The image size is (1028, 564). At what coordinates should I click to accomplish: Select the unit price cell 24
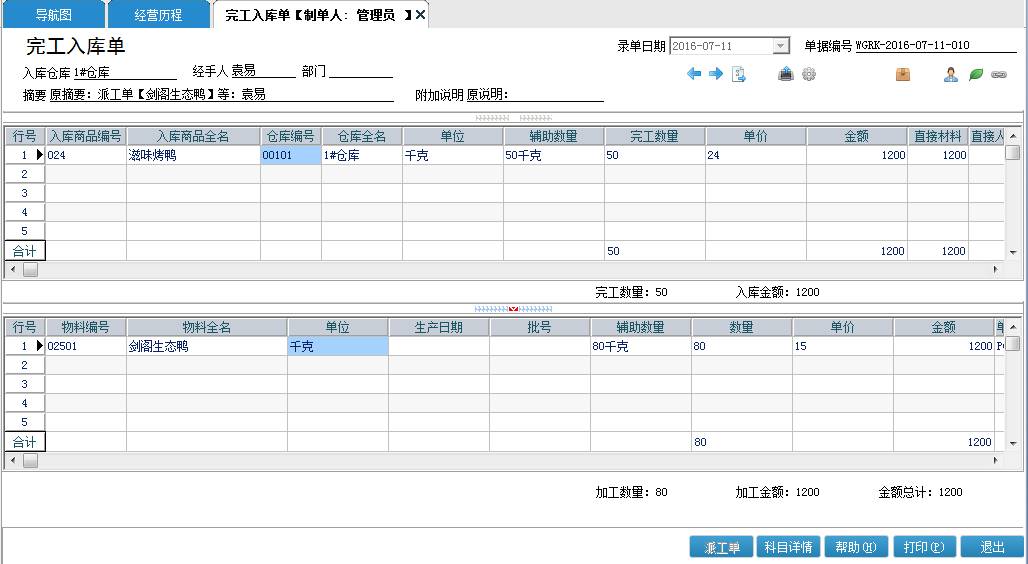click(x=755, y=155)
